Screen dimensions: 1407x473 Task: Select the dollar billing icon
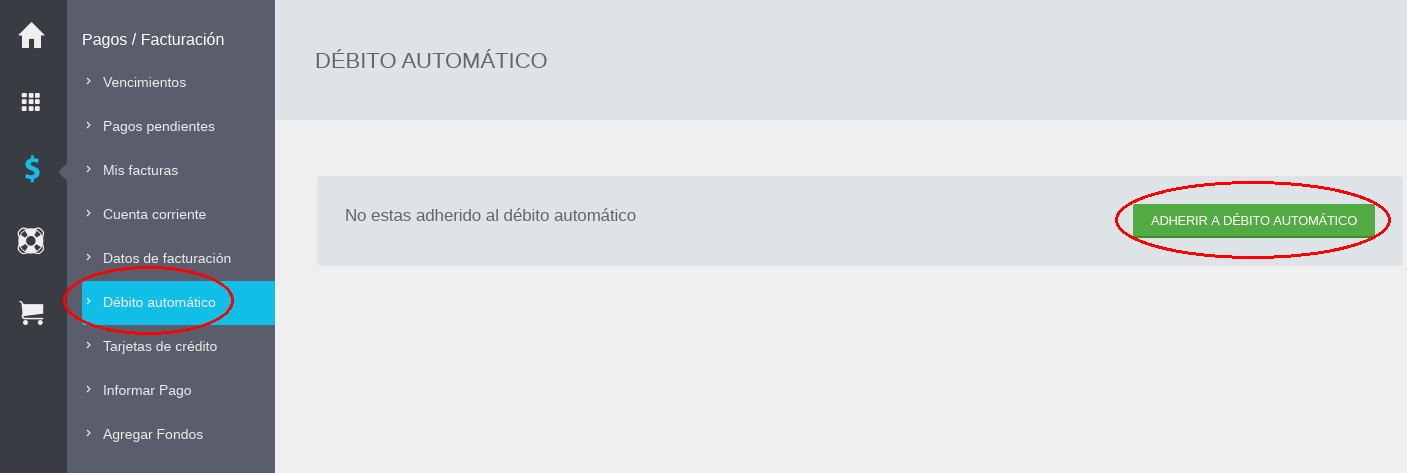click(x=32, y=169)
